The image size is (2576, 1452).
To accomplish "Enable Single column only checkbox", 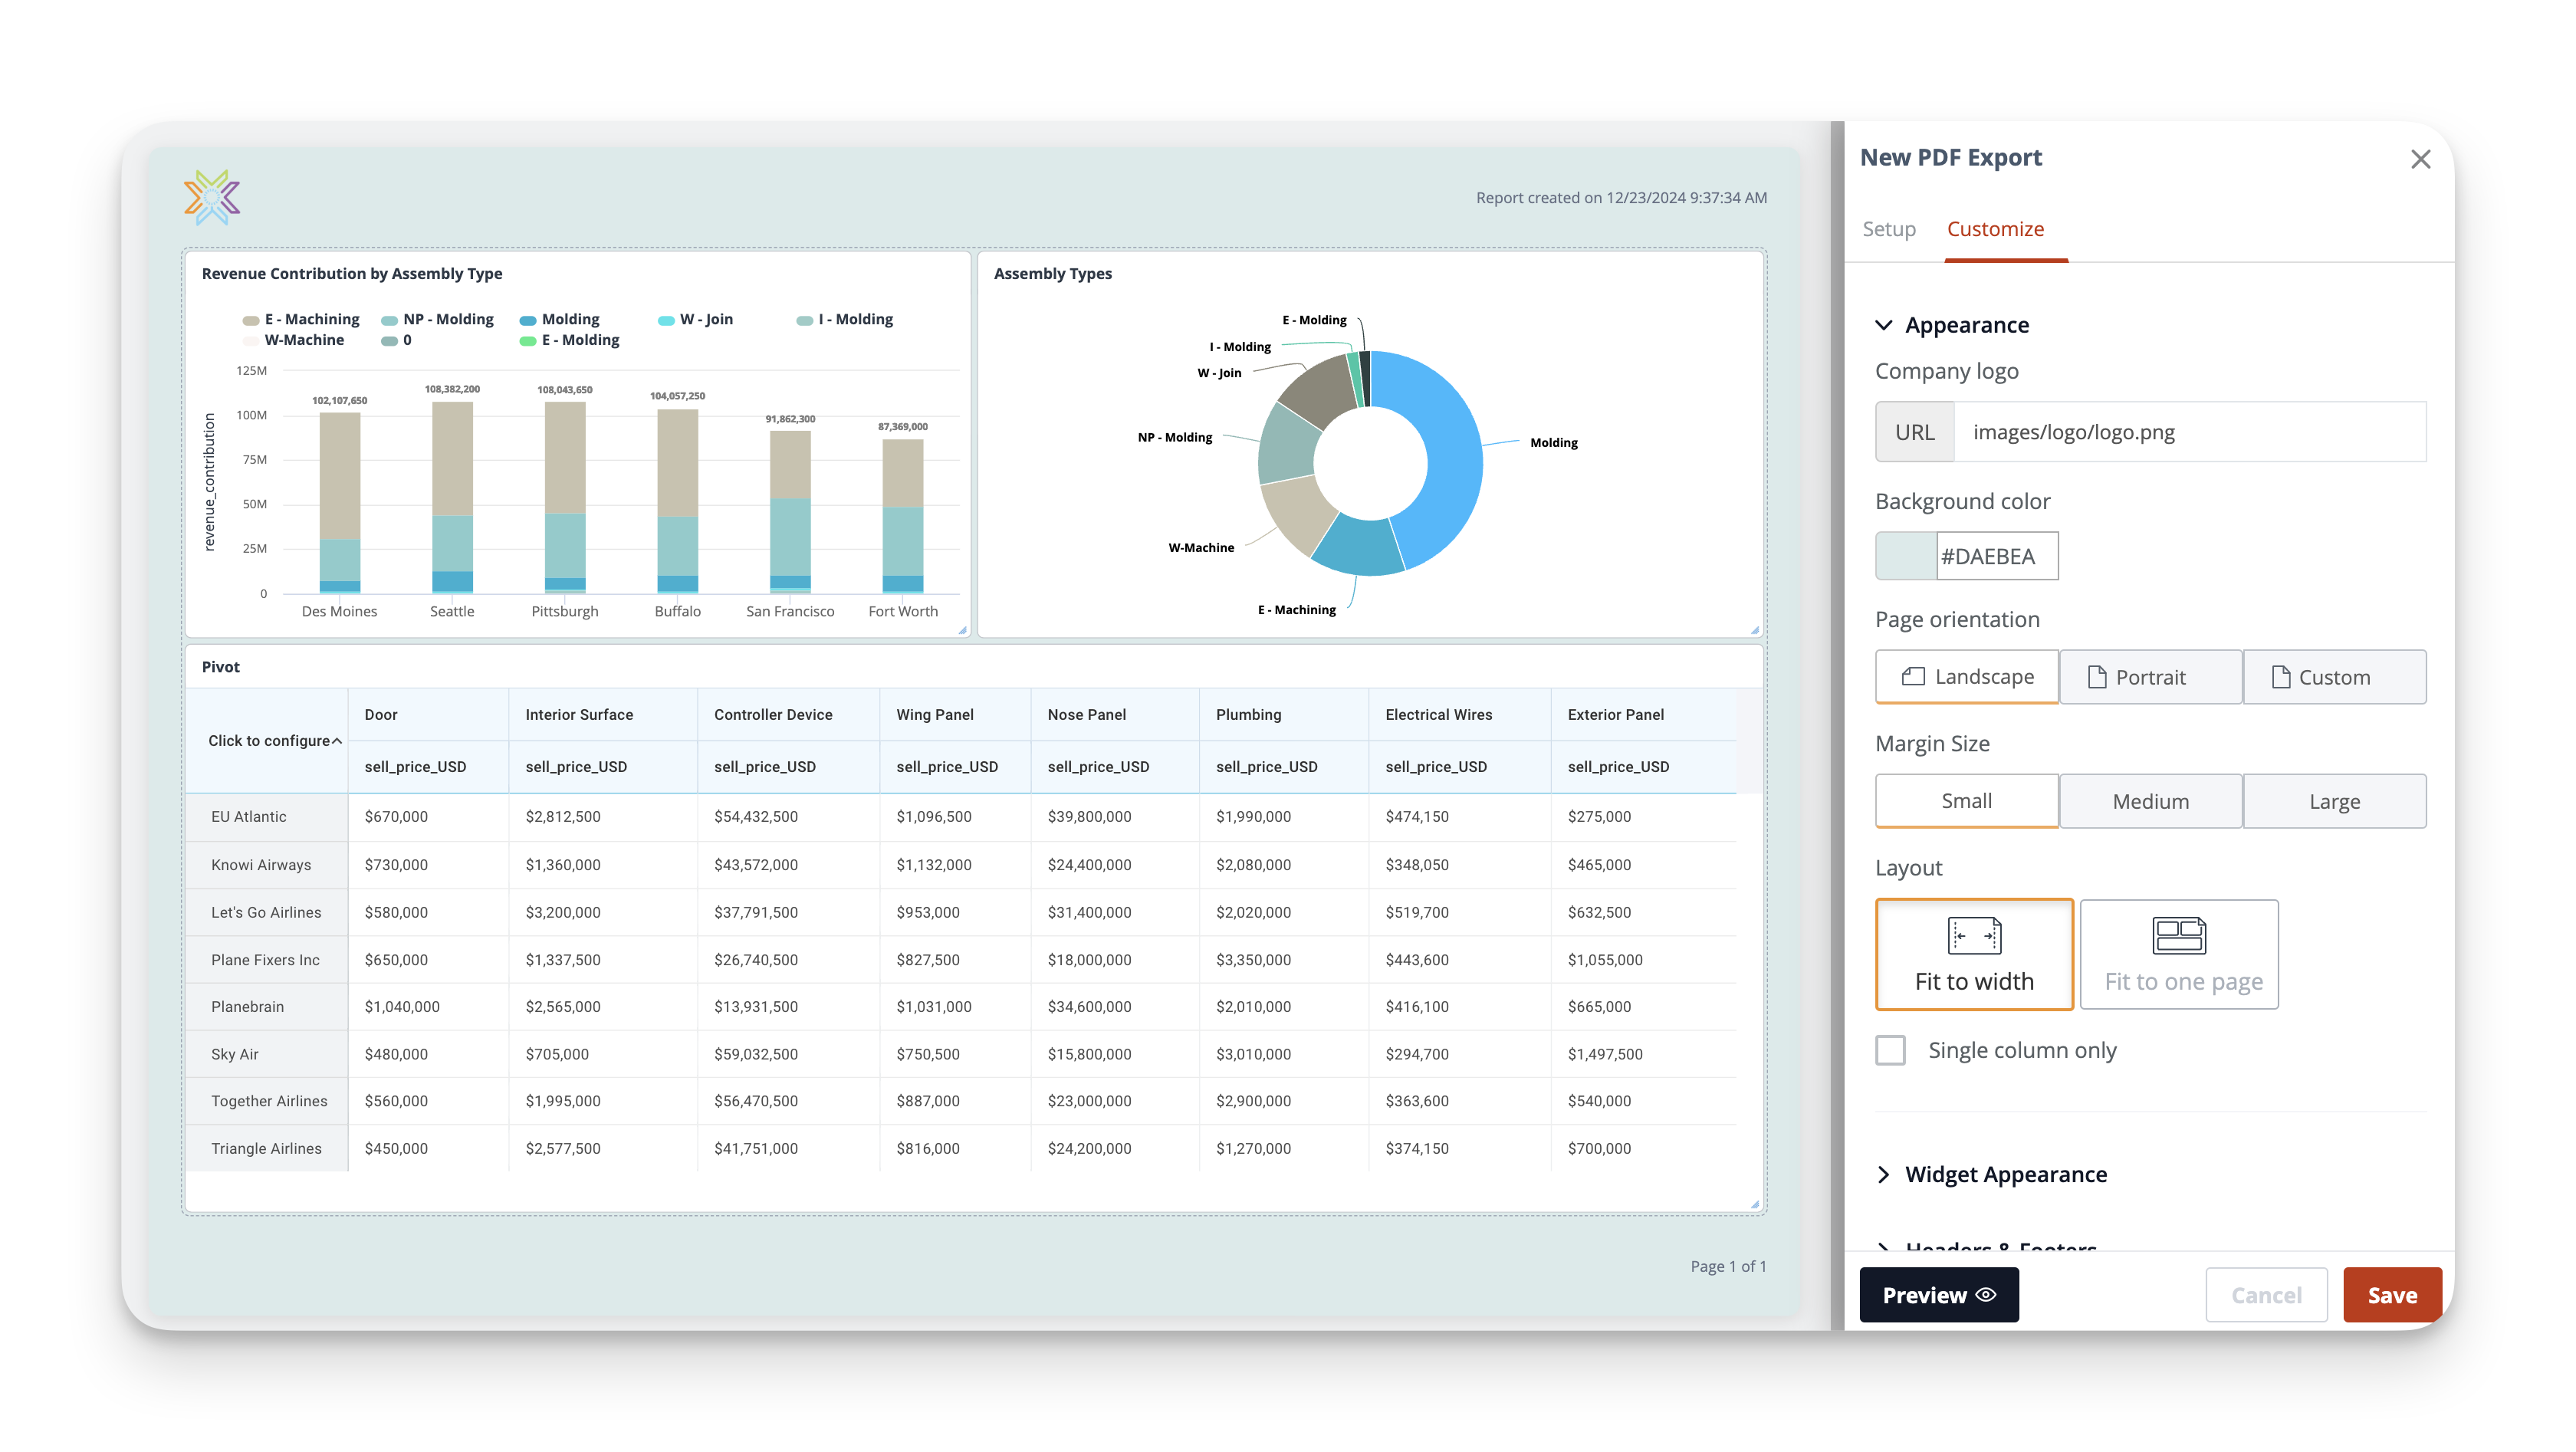I will tap(1890, 1050).
